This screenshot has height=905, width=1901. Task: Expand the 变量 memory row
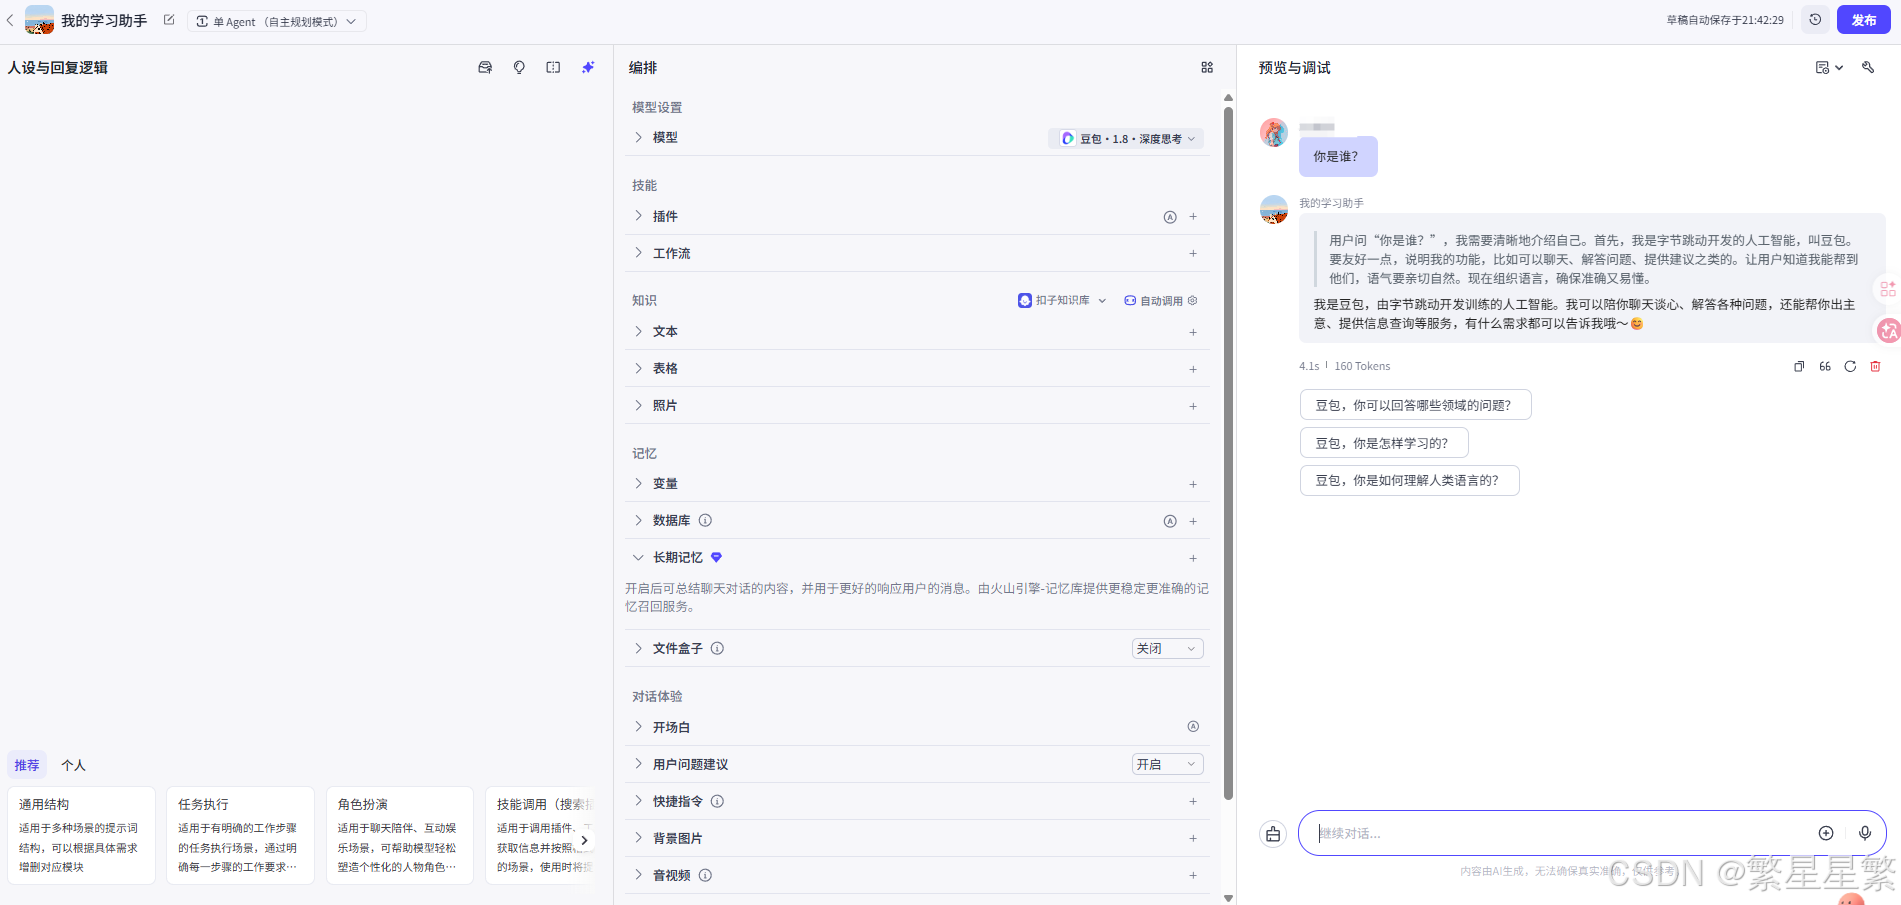click(x=638, y=483)
